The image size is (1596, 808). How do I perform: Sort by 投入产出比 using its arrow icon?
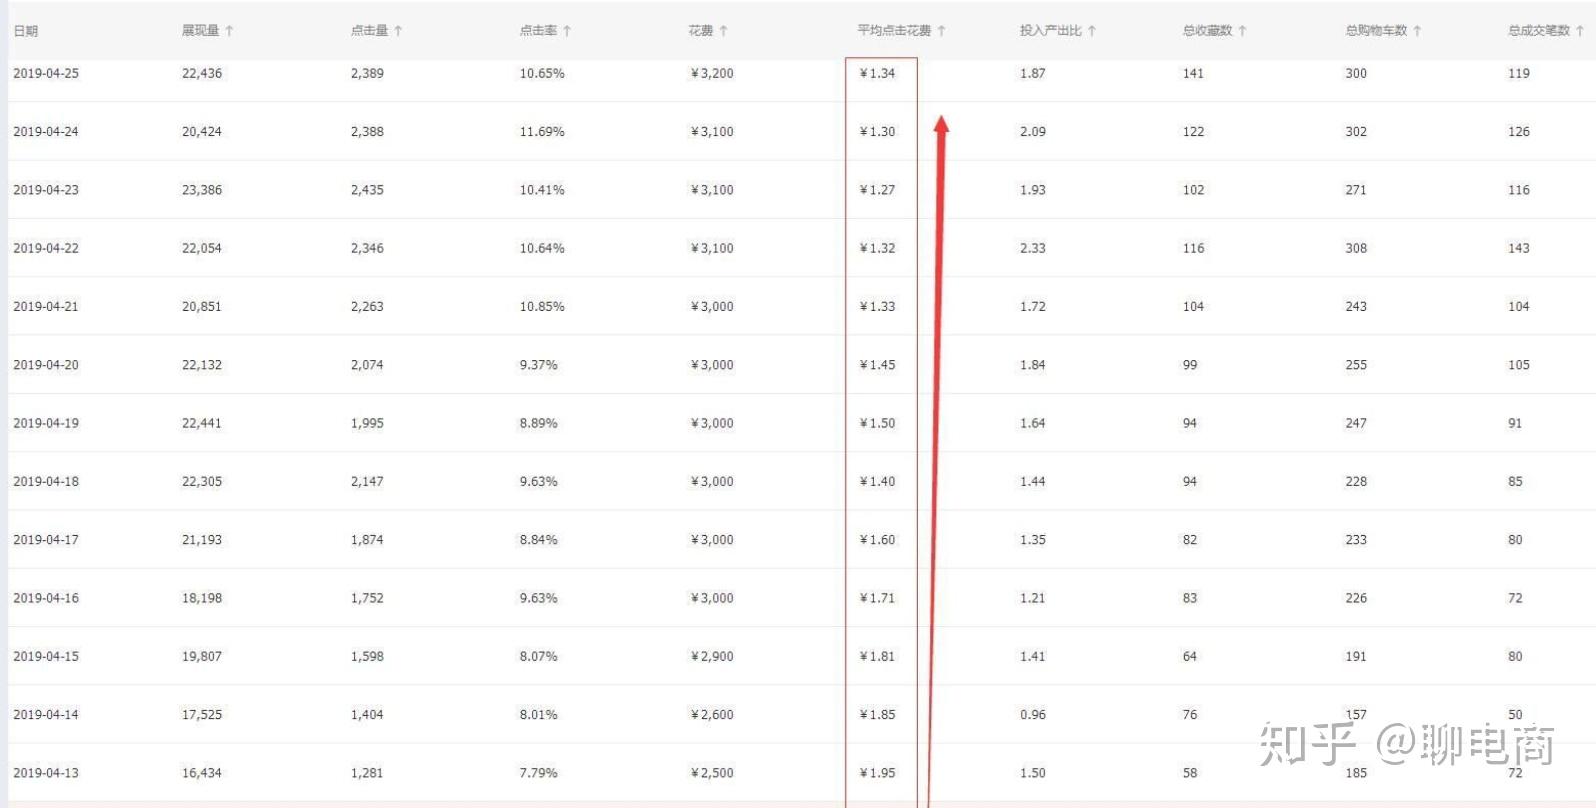click(x=1092, y=31)
